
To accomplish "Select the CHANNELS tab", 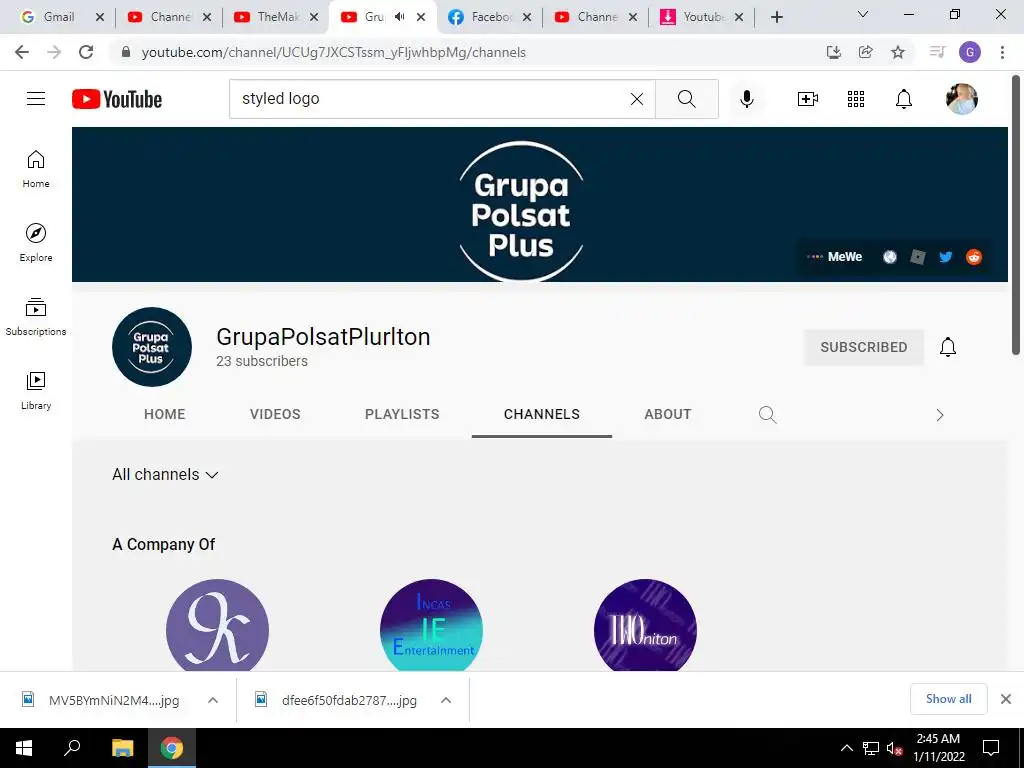I will coord(541,414).
